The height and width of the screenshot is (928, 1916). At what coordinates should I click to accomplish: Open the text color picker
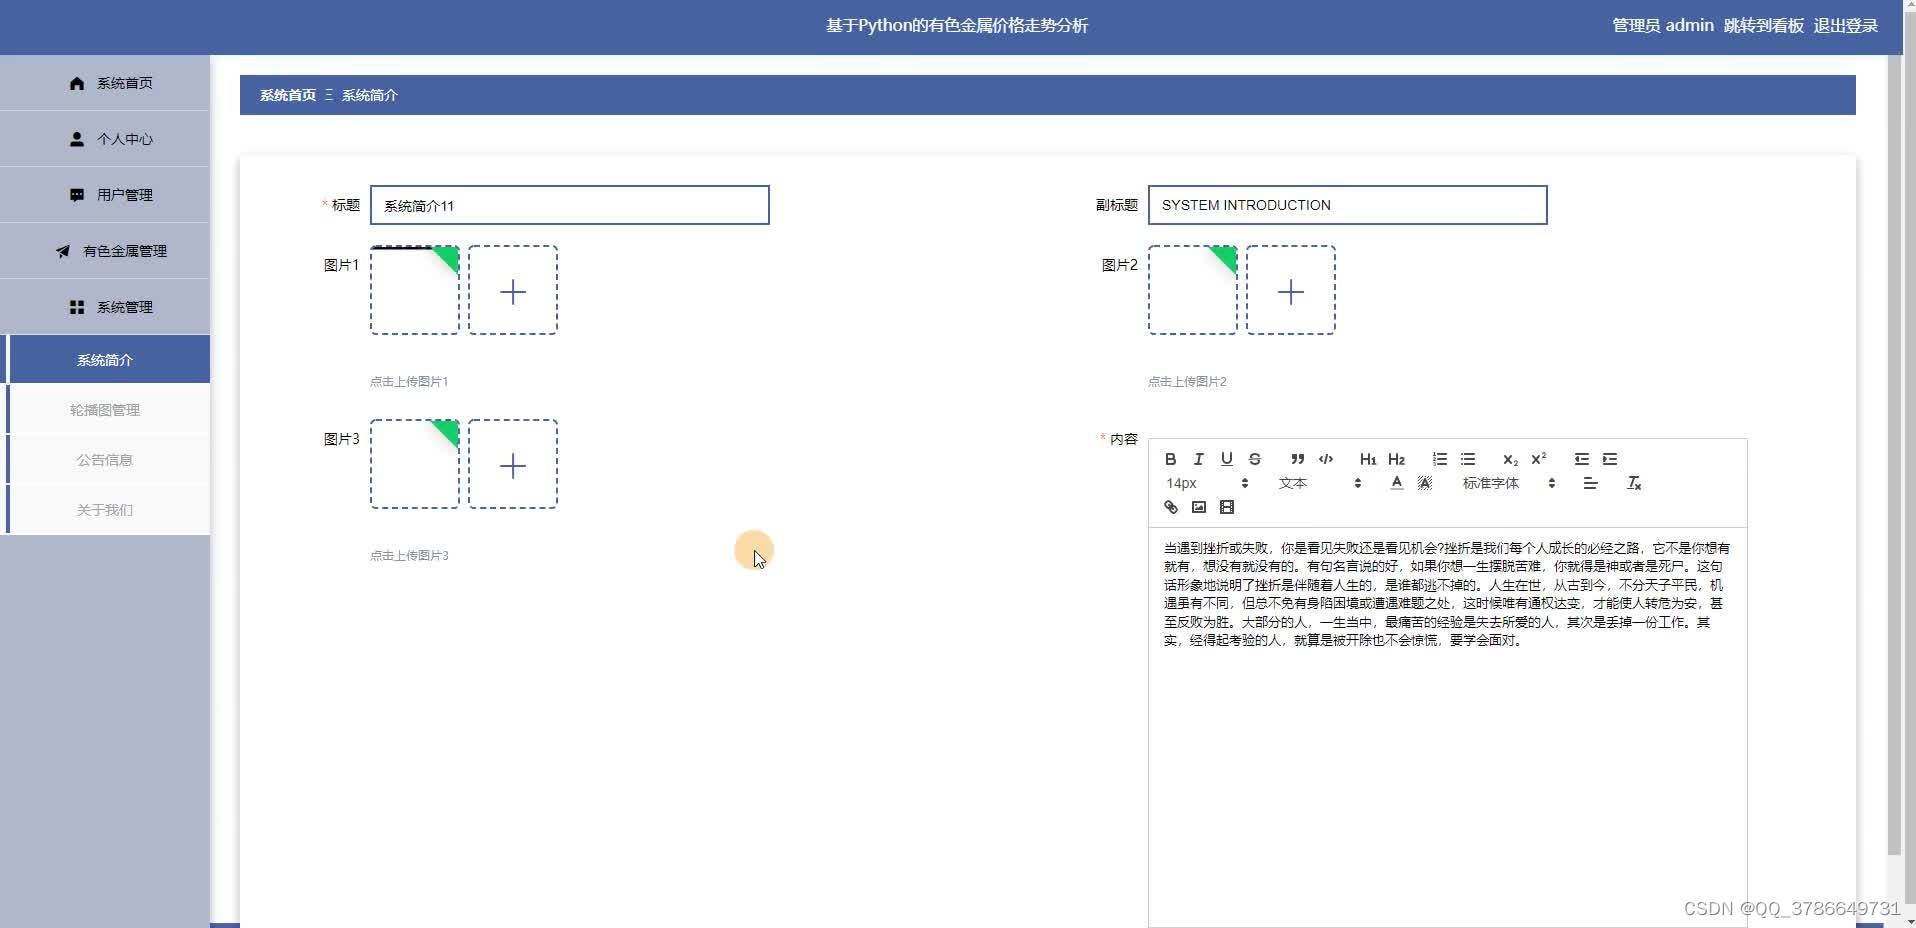click(x=1396, y=483)
